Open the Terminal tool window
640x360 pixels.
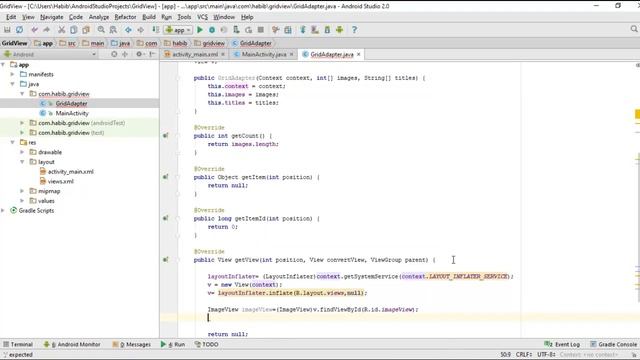click(x=18, y=344)
